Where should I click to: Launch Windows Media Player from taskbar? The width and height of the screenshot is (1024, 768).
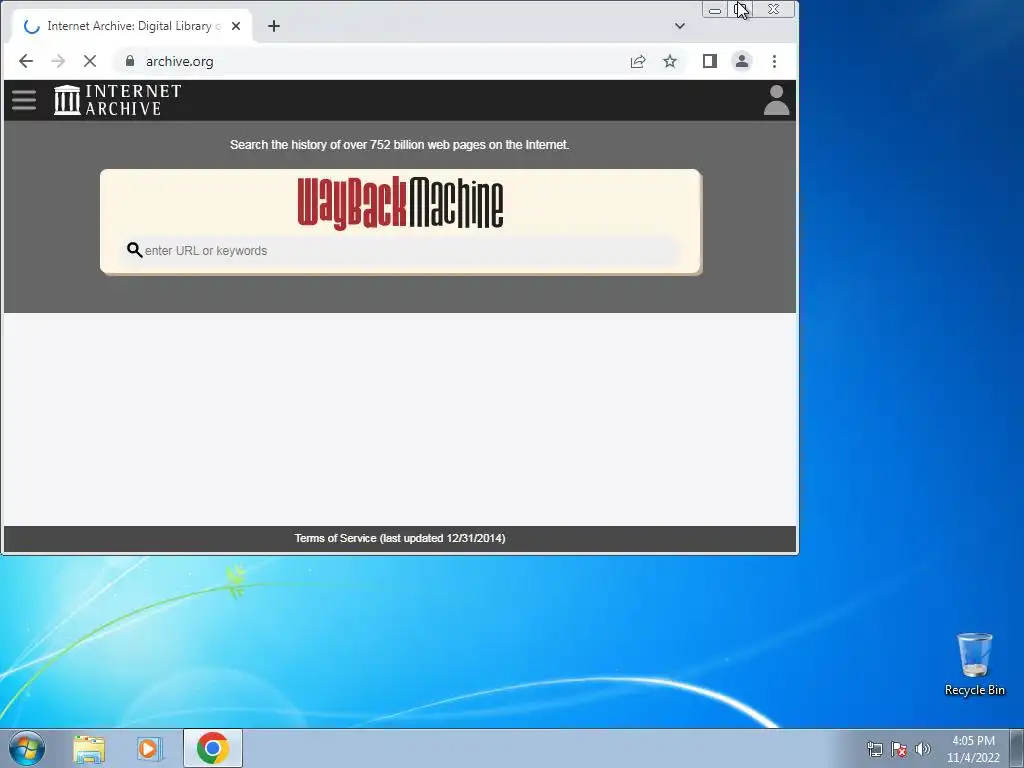pos(150,748)
